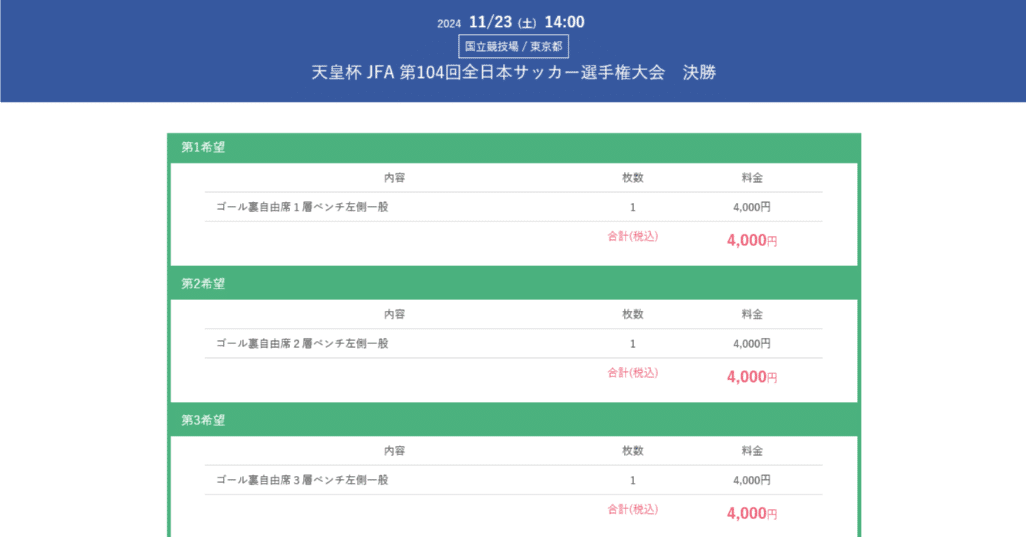Select the 第2希望 section header
Viewport: 1026px width, 537px height.
pos(203,283)
